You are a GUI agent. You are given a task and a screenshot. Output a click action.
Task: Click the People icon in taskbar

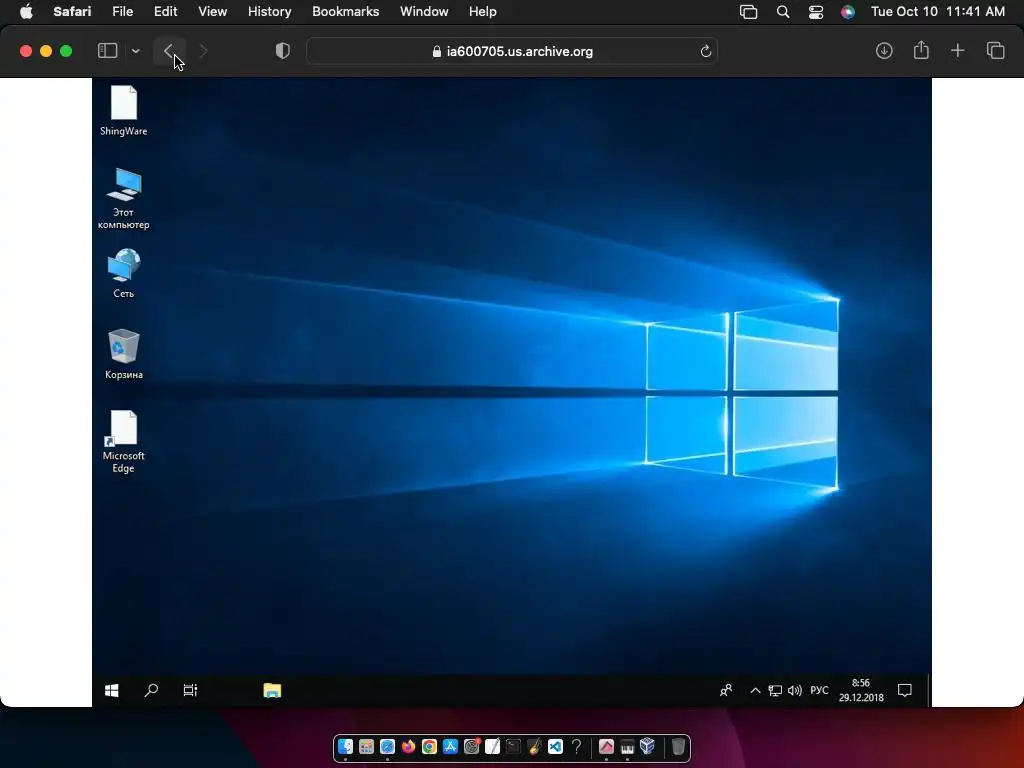[x=726, y=690]
